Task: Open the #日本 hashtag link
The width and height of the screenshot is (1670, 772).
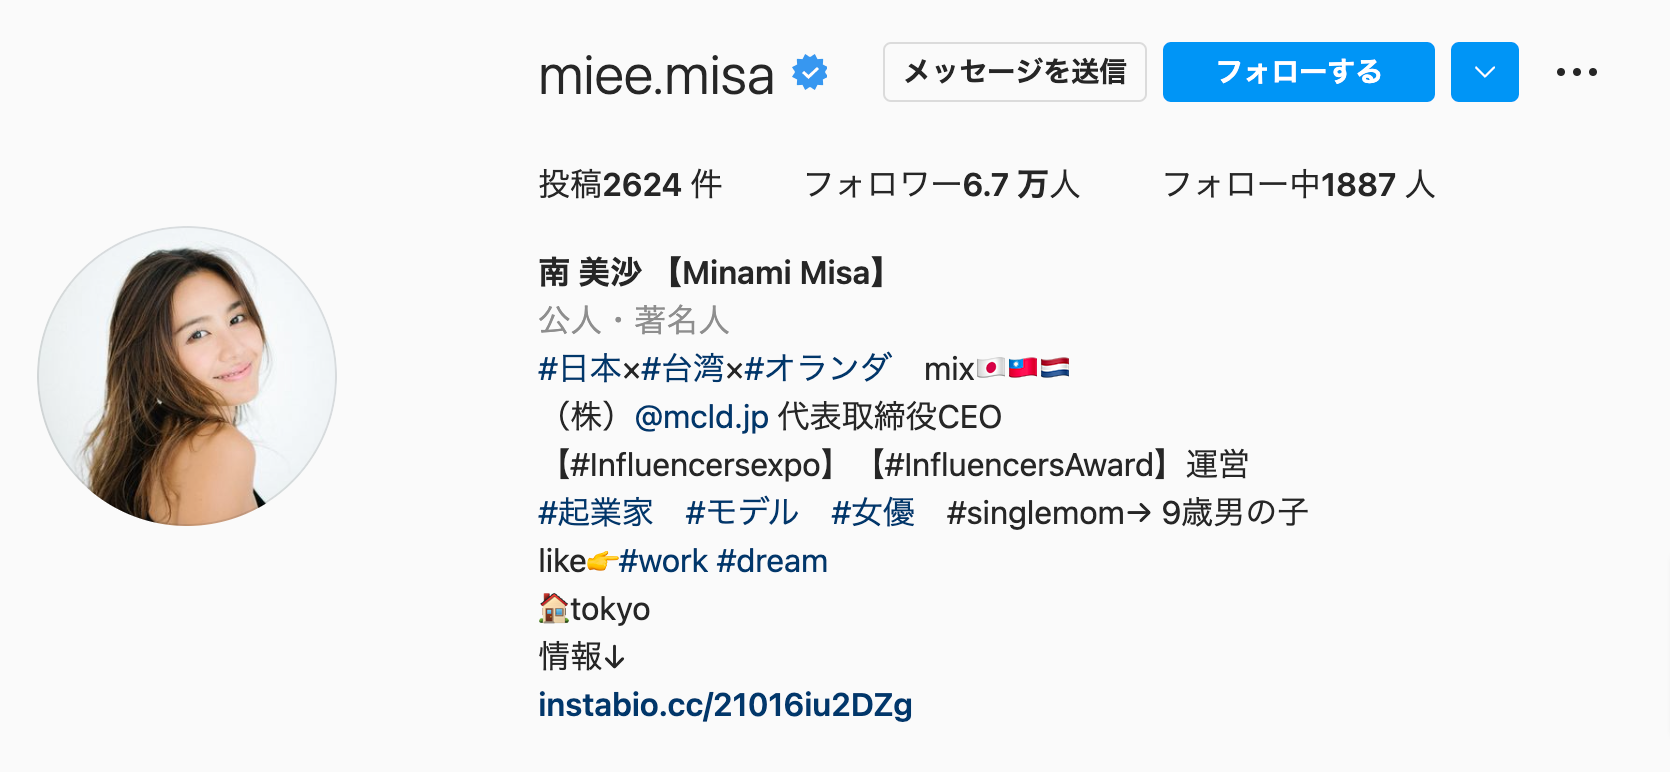Action: pyautogui.click(x=580, y=369)
